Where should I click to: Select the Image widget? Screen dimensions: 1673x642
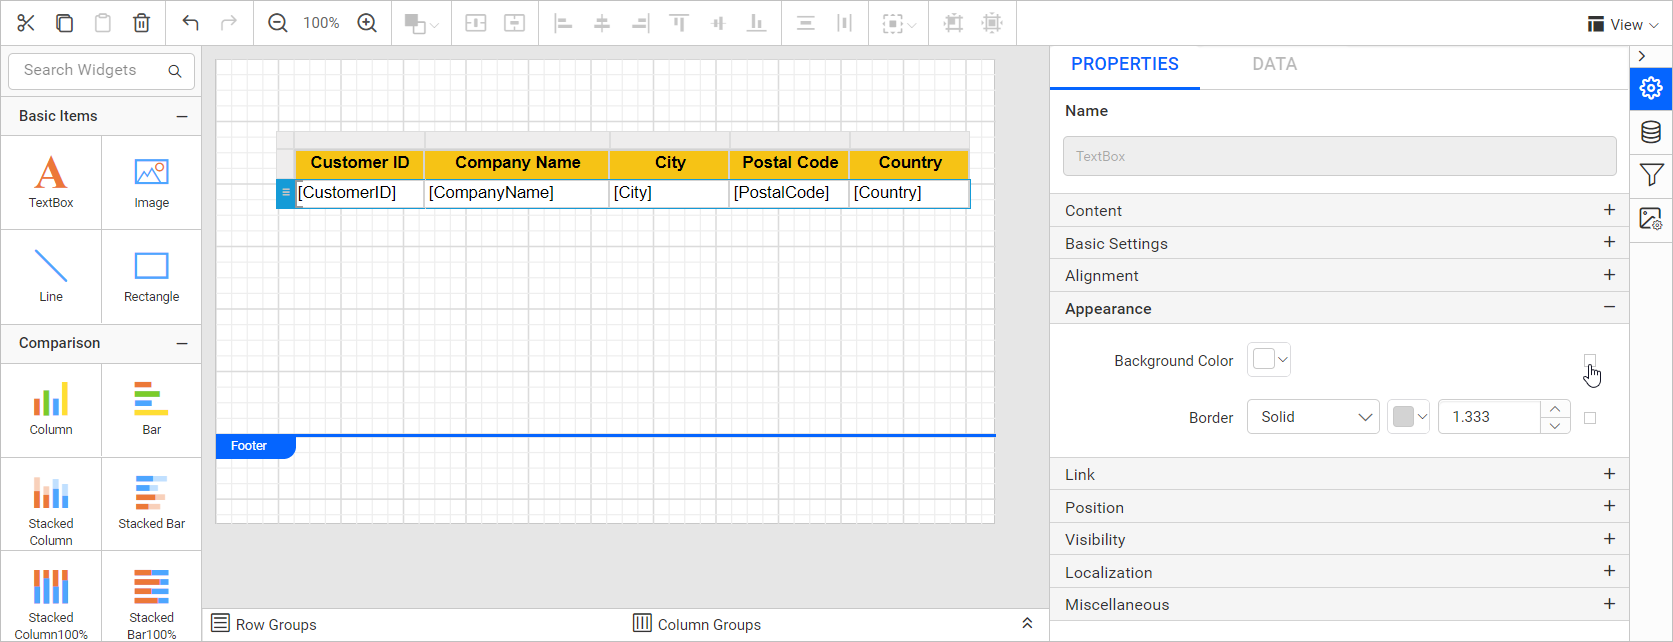[152, 183]
